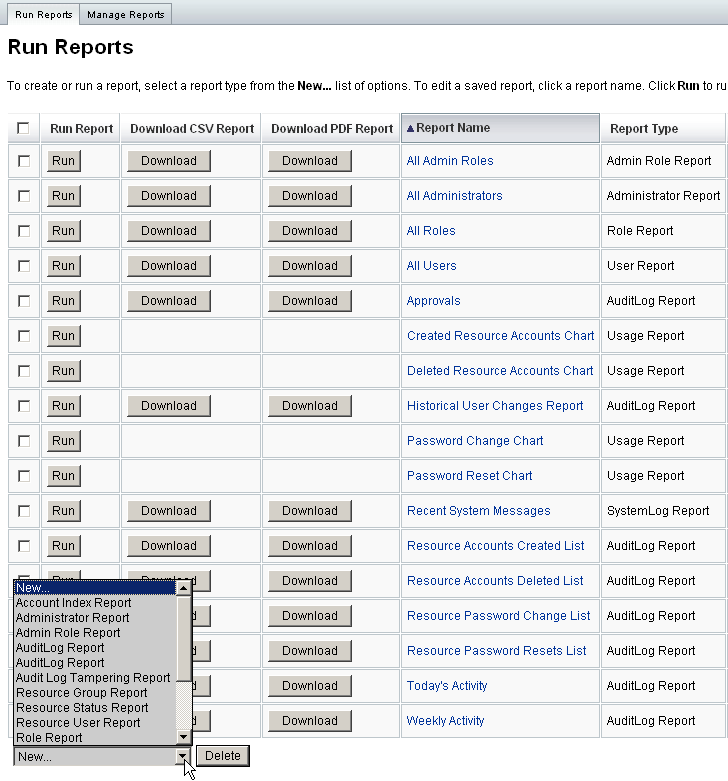Check the box for All Administrators row
The image size is (728, 781).
(x=23, y=196)
